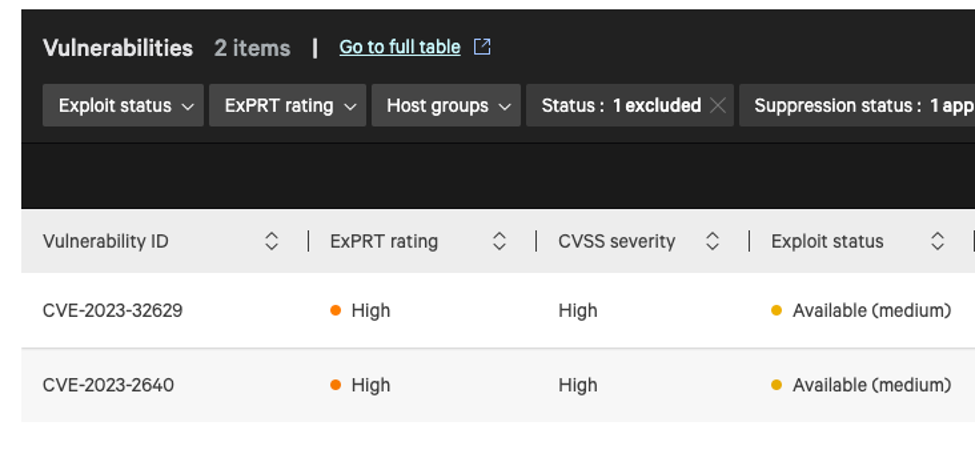Click the Vulnerability ID column header
Image resolution: width=977 pixels, height=462 pixels.
coord(106,242)
